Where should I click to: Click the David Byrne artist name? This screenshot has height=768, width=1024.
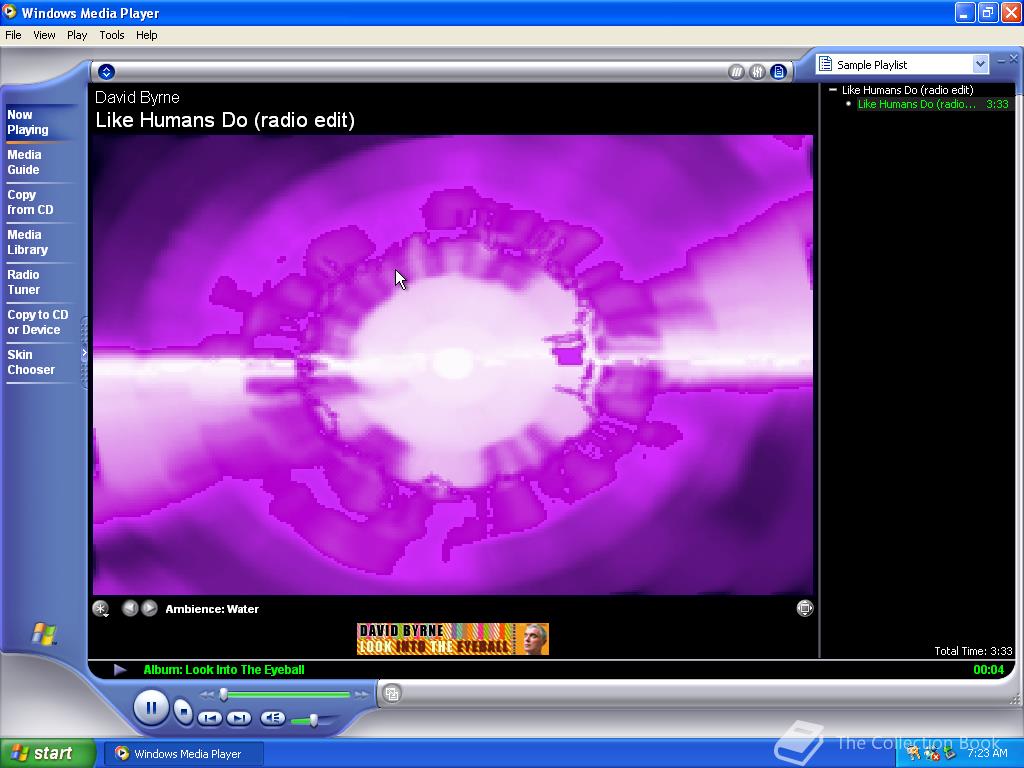click(137, 97)
